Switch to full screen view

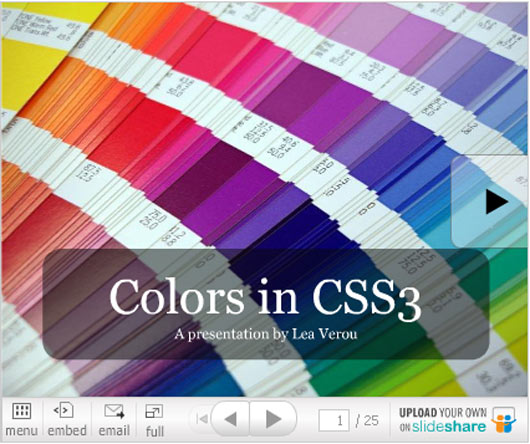[154, 411]
